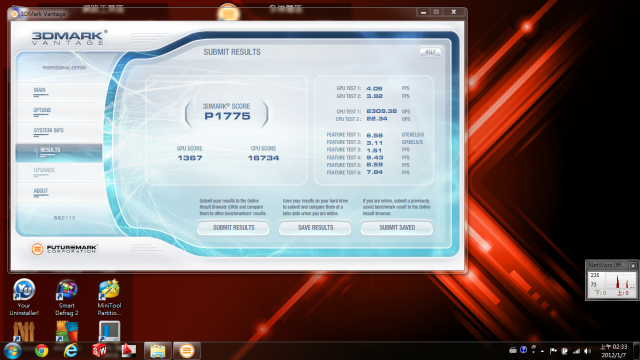Click the GPU score value 1367

pos(190,158)
